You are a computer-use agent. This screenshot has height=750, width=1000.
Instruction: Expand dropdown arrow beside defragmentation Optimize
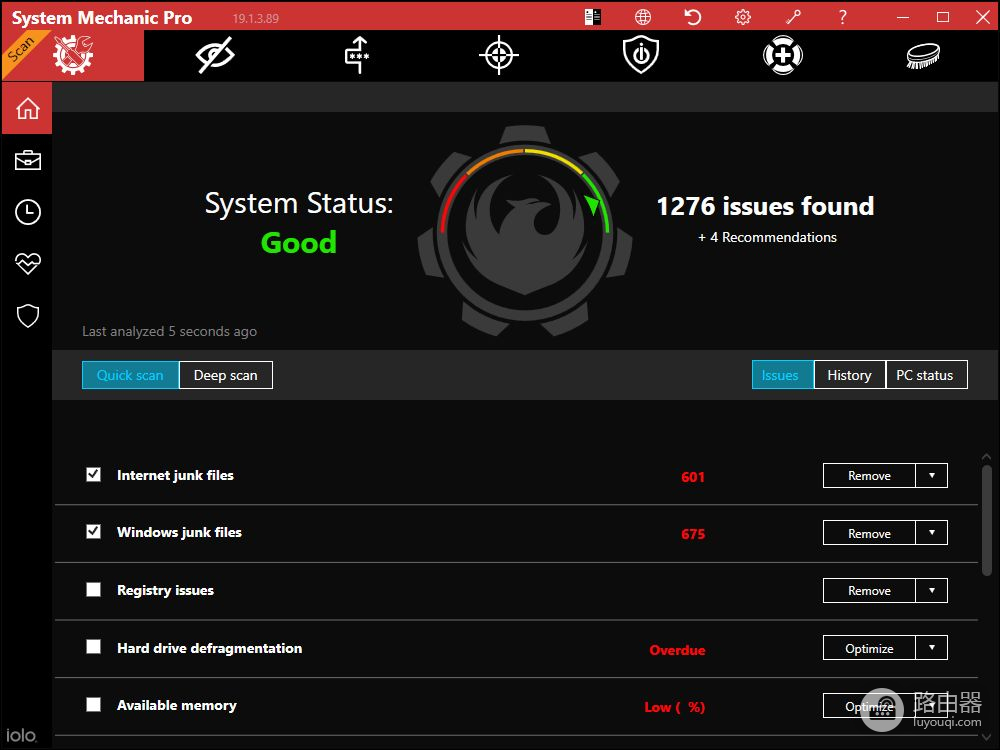click(x=932, y=648)
